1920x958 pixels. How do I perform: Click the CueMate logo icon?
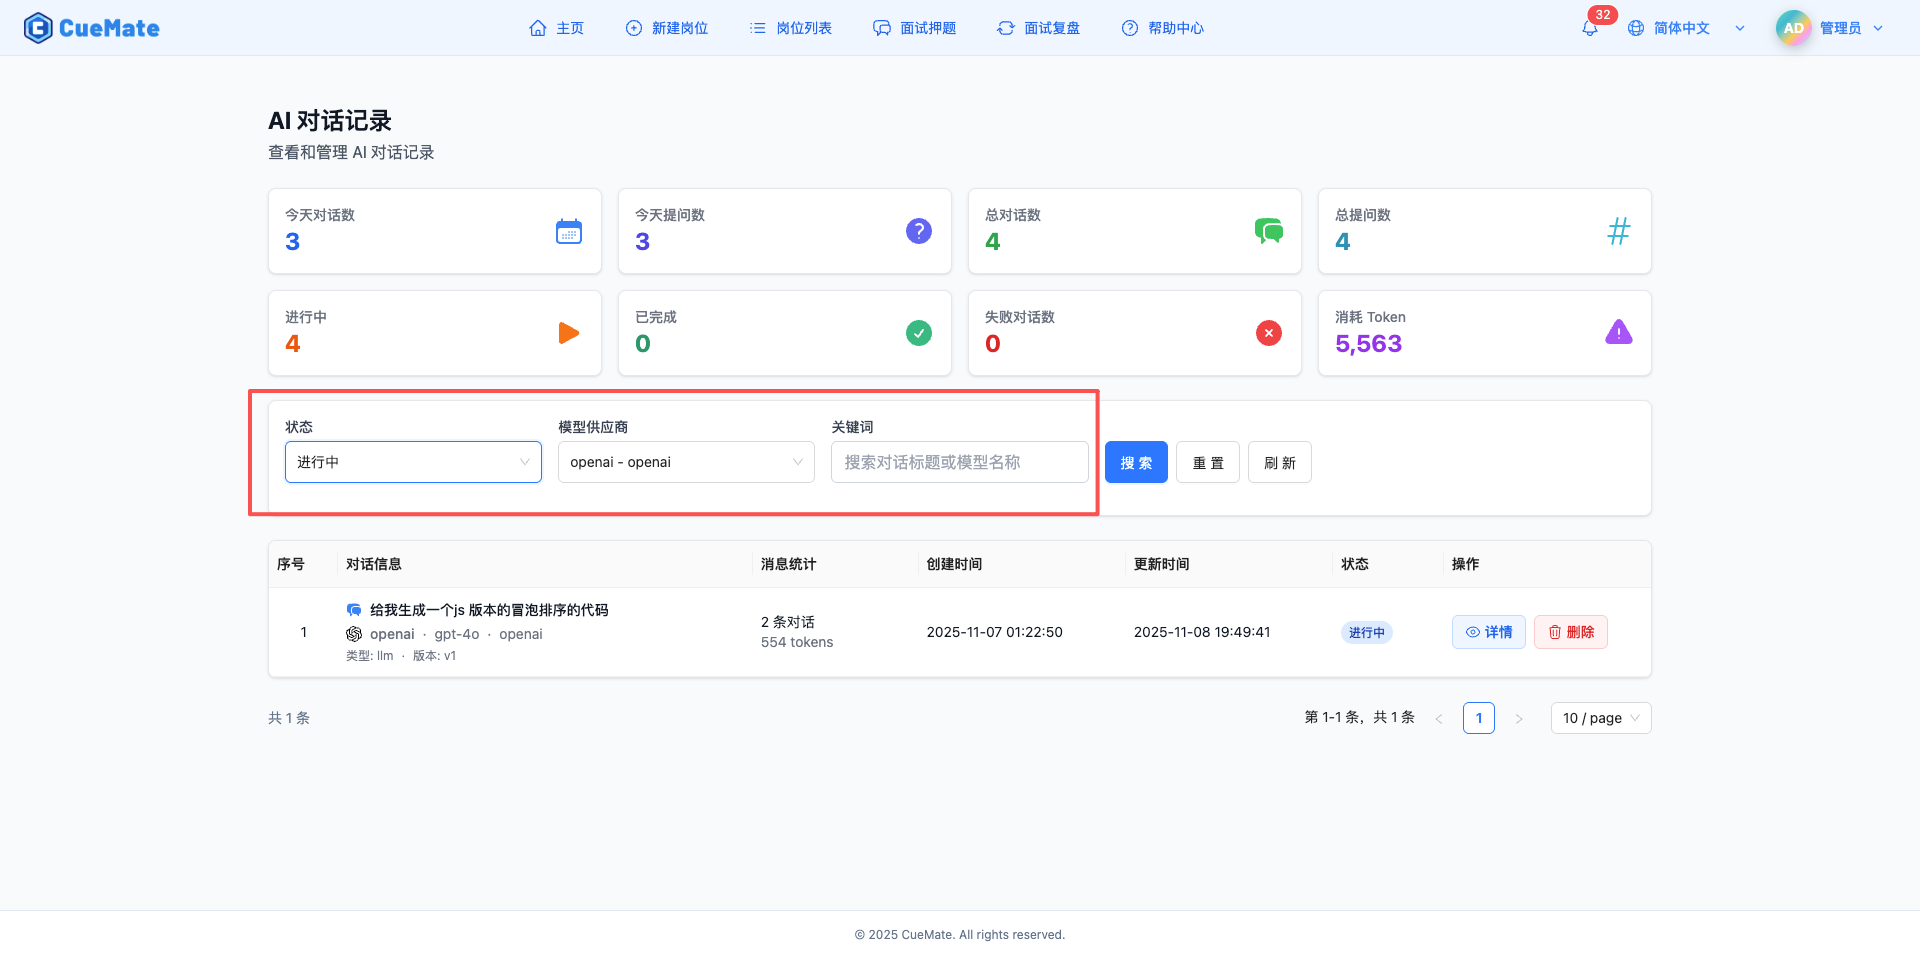(37, 27)
